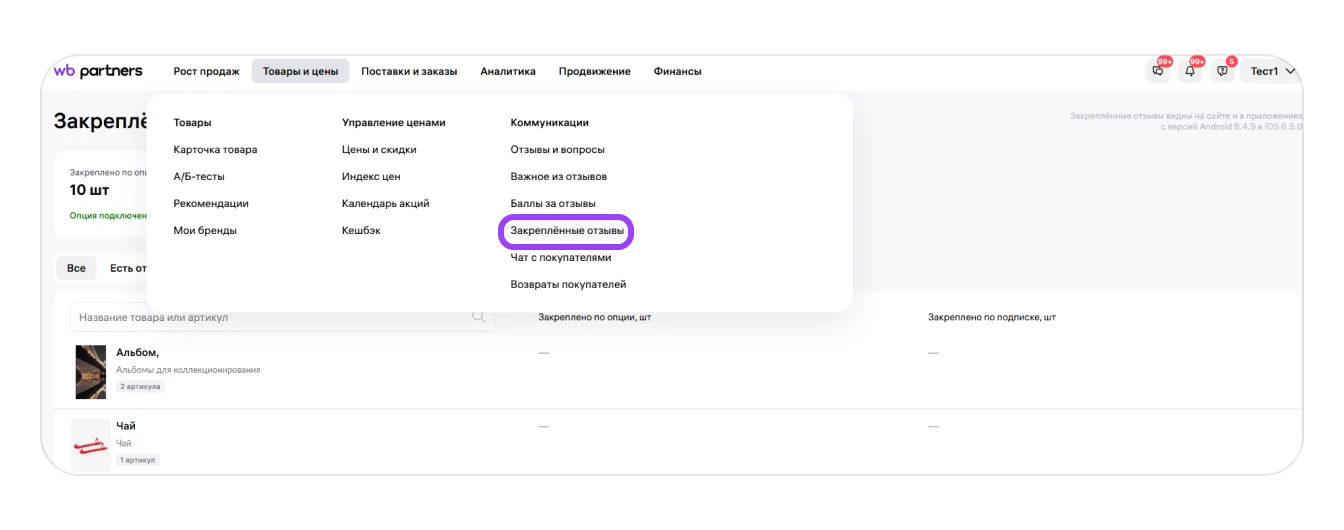Go to Отзывы и вопросы
Viewport: 1344px width, 530px height.
point(557,150)
